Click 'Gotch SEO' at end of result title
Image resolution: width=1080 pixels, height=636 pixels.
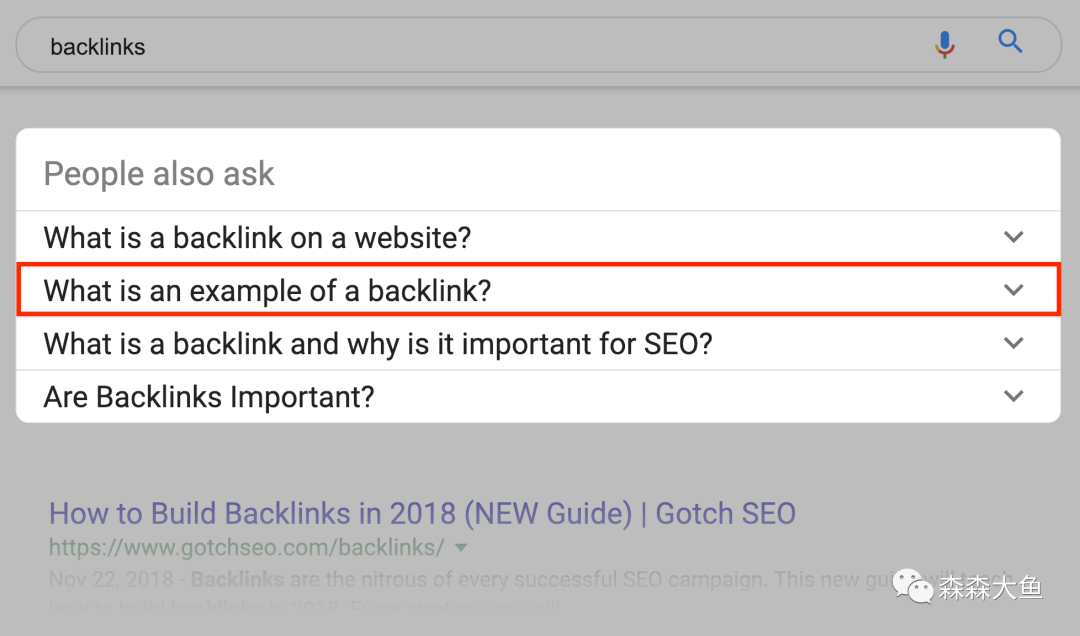tap(725, 514)
